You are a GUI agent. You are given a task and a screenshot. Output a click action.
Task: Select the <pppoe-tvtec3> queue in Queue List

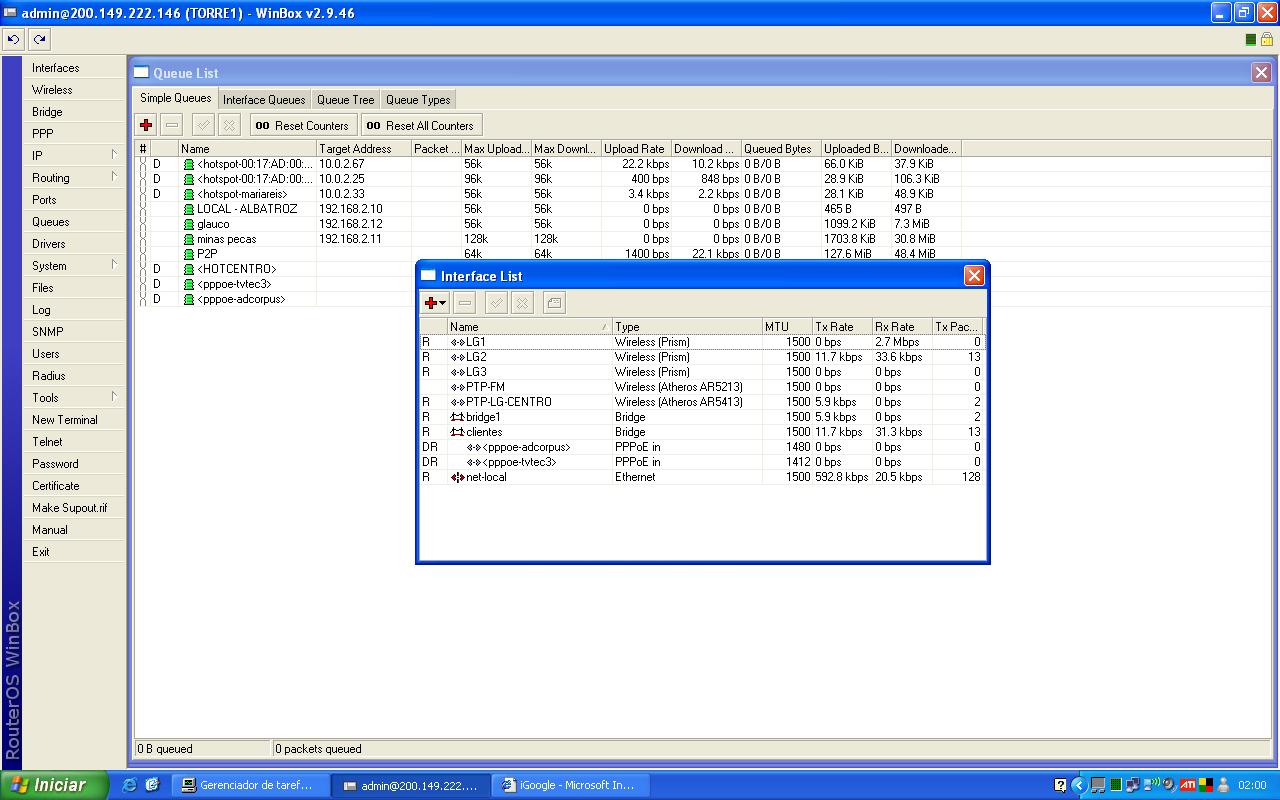[x=276, y=284]
